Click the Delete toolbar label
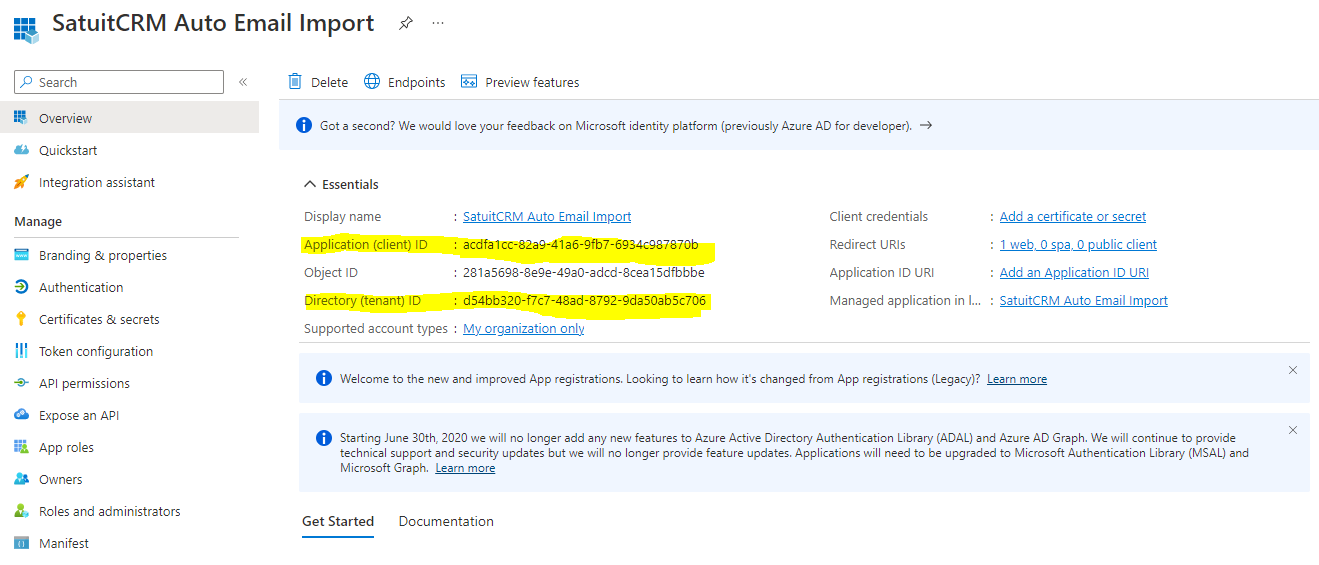This screenshot has height=565, width=1319. coord(329,82)
